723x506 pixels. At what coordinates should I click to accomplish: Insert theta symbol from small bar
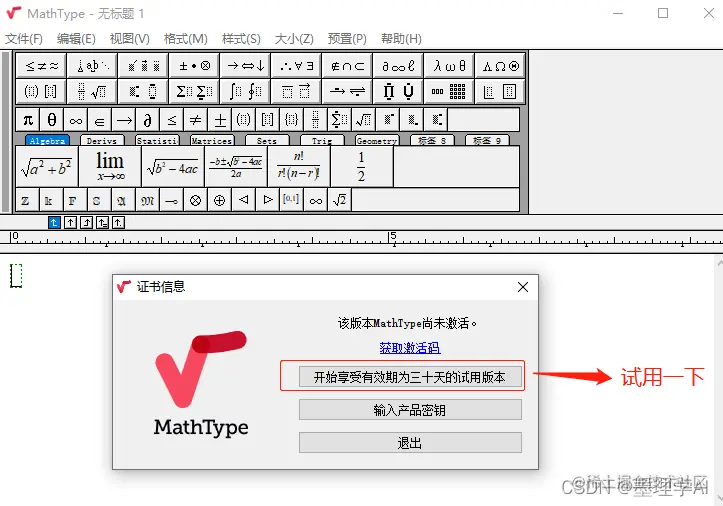(x=52, y=120)
